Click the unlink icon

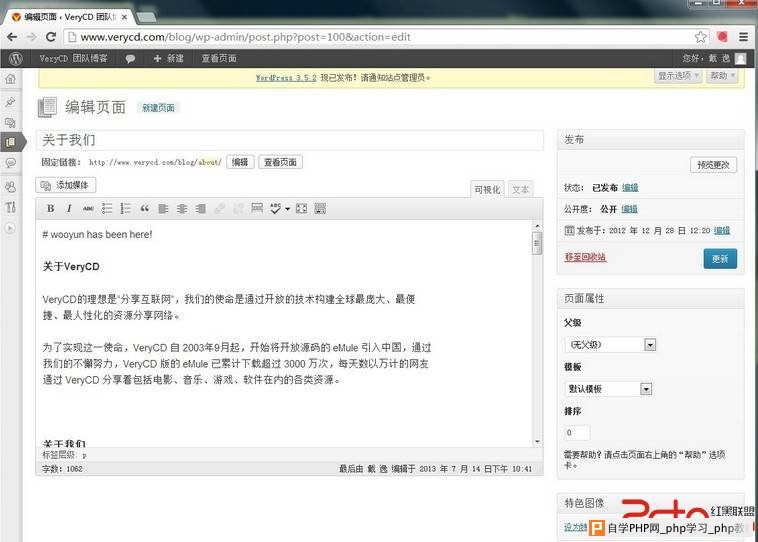[238, 208]
